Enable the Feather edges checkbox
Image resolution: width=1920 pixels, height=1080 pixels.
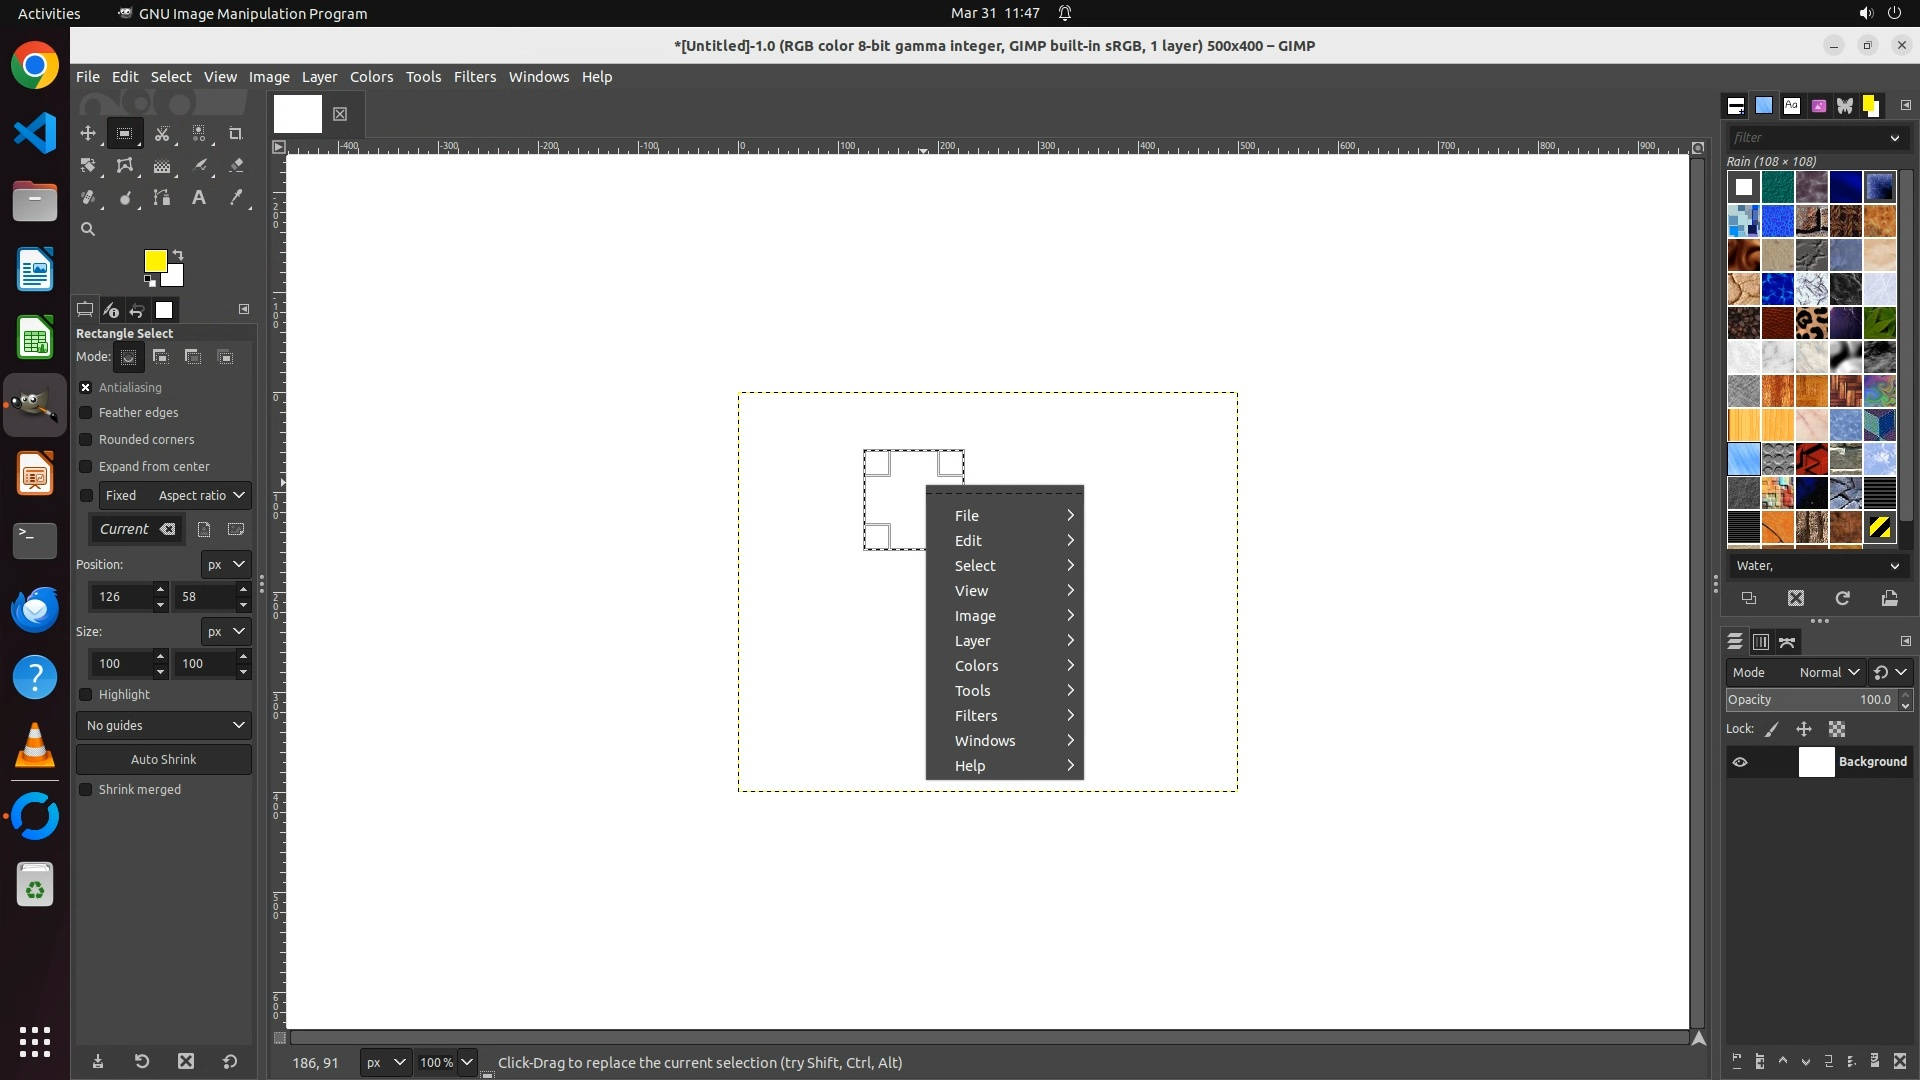[x=86, y=413]
